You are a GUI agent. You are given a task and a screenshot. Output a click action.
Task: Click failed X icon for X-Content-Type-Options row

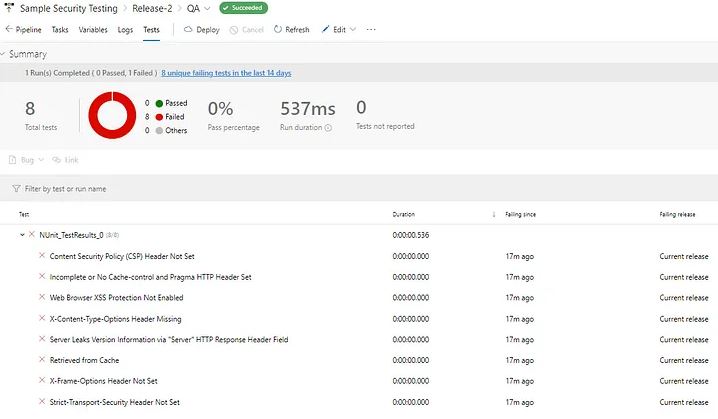[42, 318]
